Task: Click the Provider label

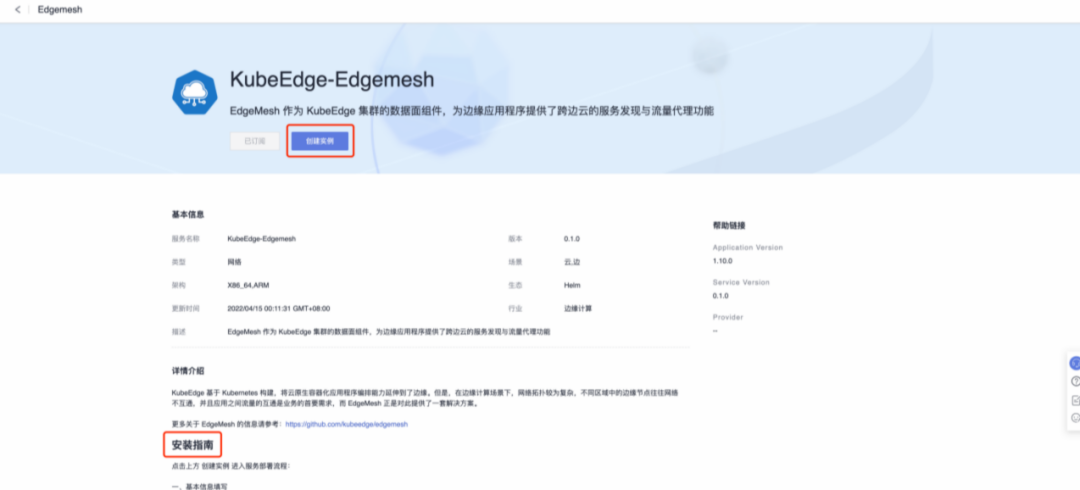Action: pos(728,318)
